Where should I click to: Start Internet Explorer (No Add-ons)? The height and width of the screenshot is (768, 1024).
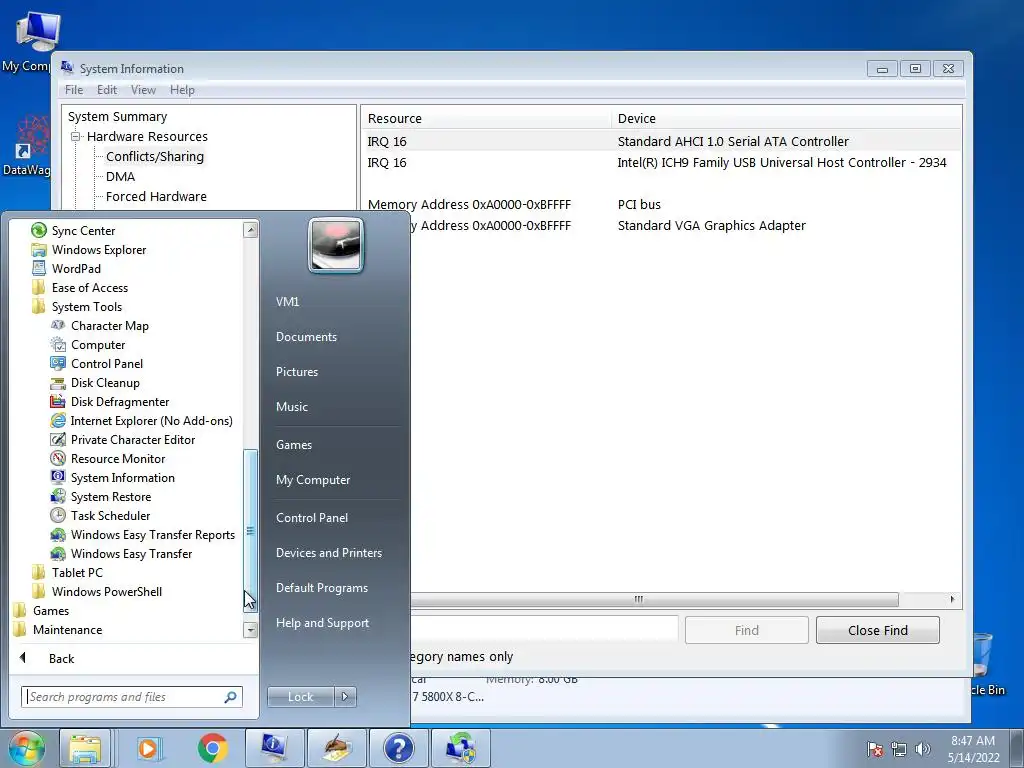tap(142, 420)
